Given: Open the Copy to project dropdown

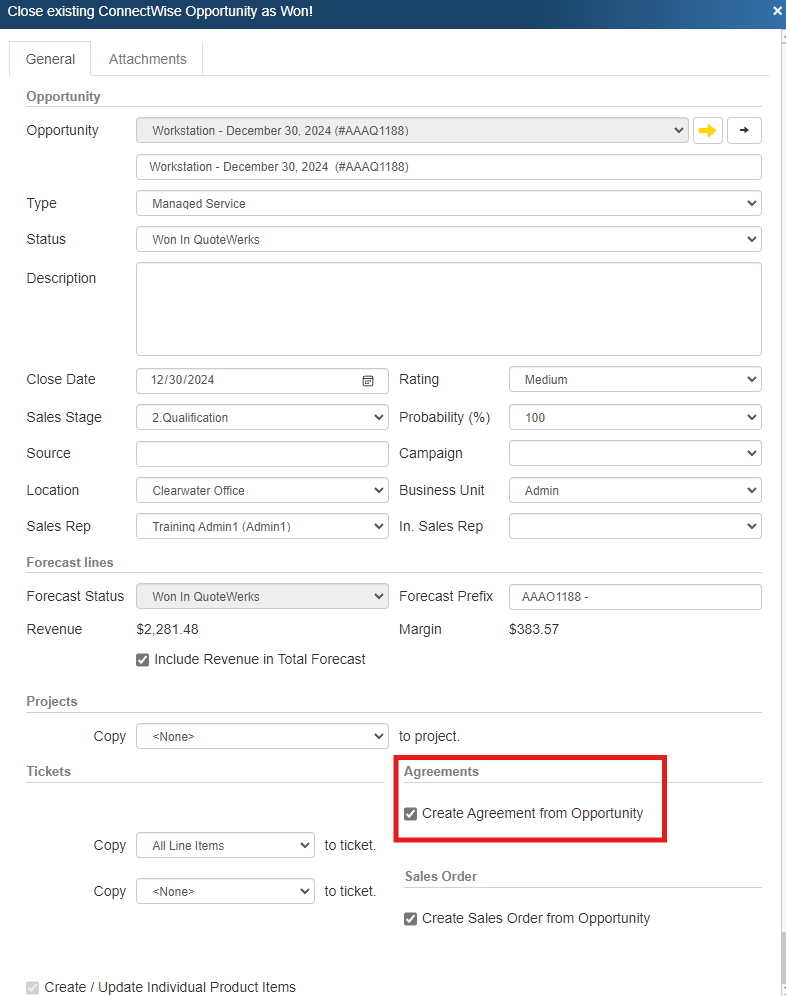Looking at the screenshot, I should (262, 736).
